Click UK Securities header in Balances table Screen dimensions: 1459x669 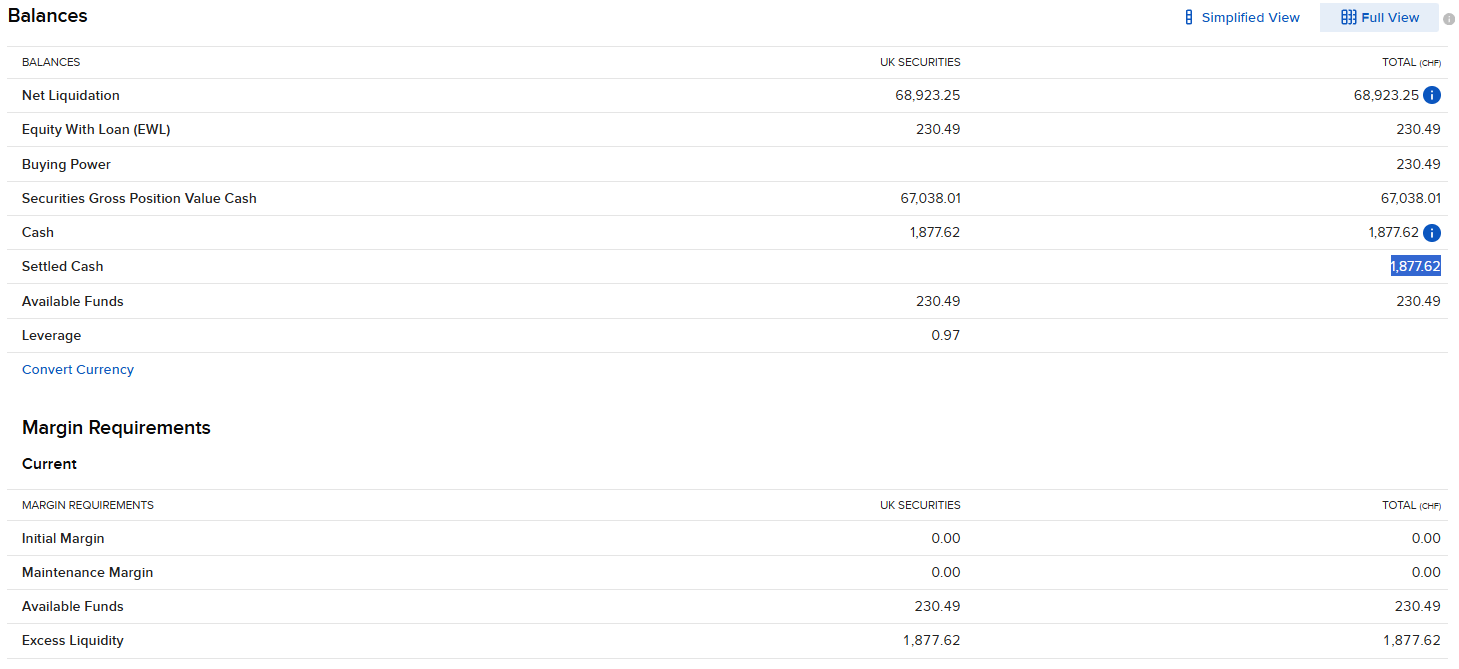[920, 62]
